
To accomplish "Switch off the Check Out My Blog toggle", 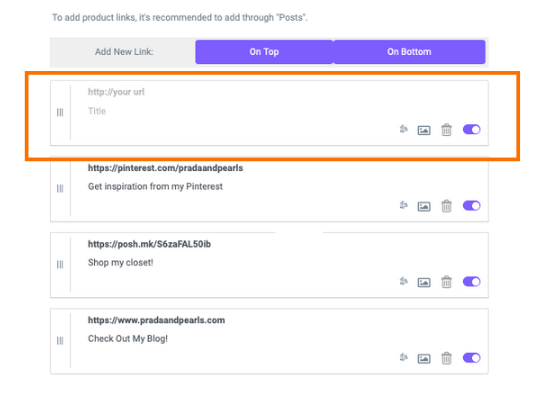I will click(471, 358).
